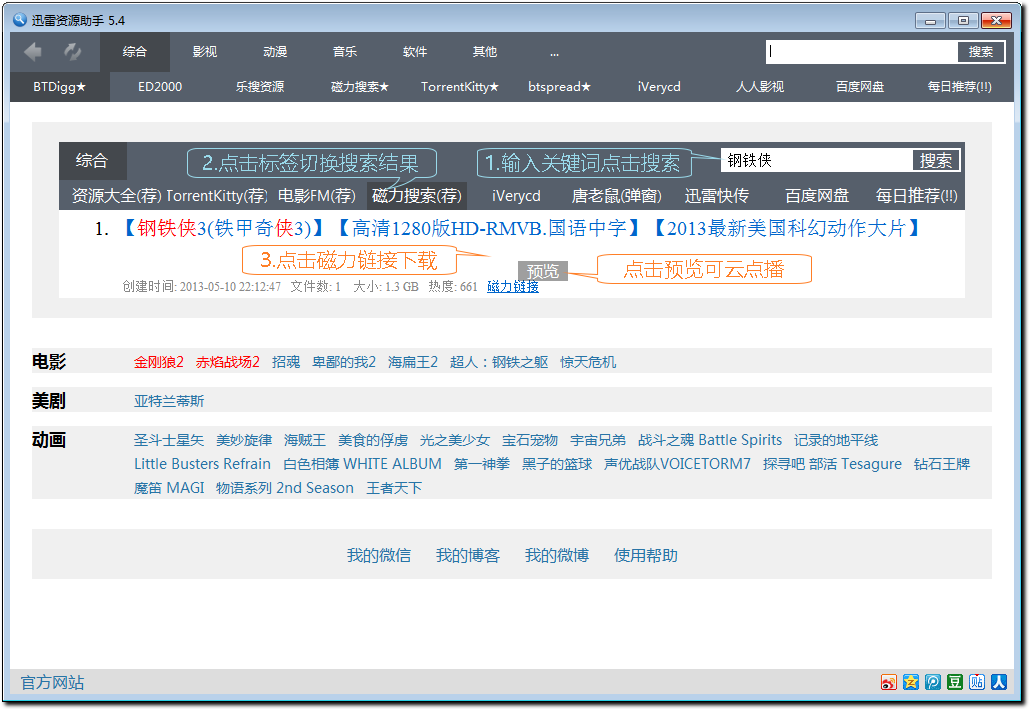Viewport: 1030px width, 709px height.
Task: Switch to the 影视 category tab
Action: coord(205,51)
